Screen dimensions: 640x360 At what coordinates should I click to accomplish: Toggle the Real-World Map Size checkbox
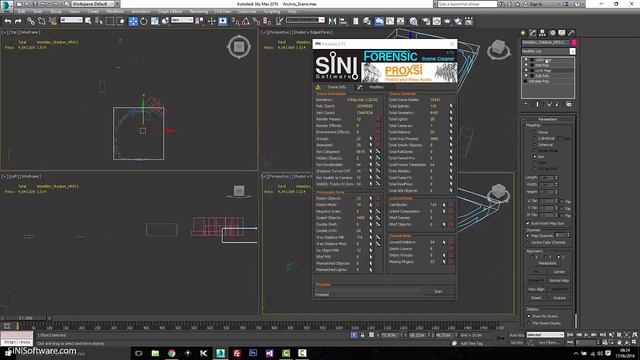click(x=528, y=223)
